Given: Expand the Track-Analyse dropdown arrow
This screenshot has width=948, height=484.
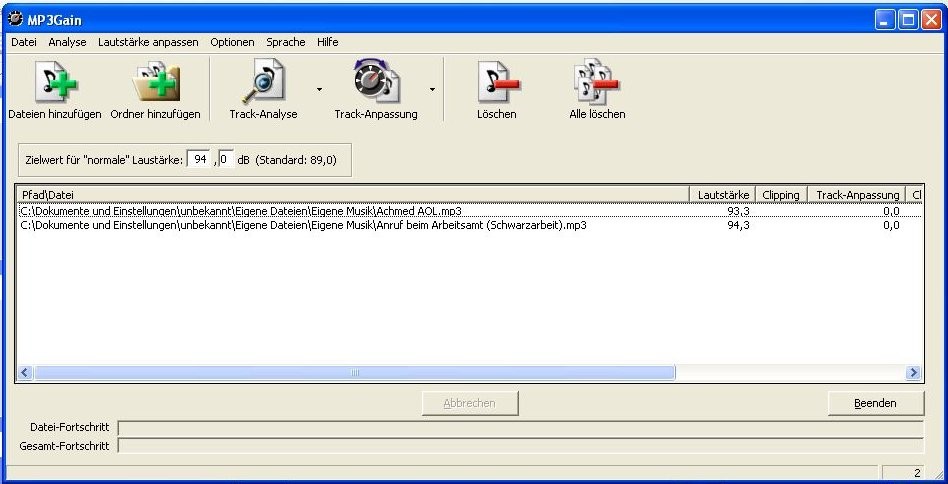Looking at the screenshot, I should (x=319, y=89).
